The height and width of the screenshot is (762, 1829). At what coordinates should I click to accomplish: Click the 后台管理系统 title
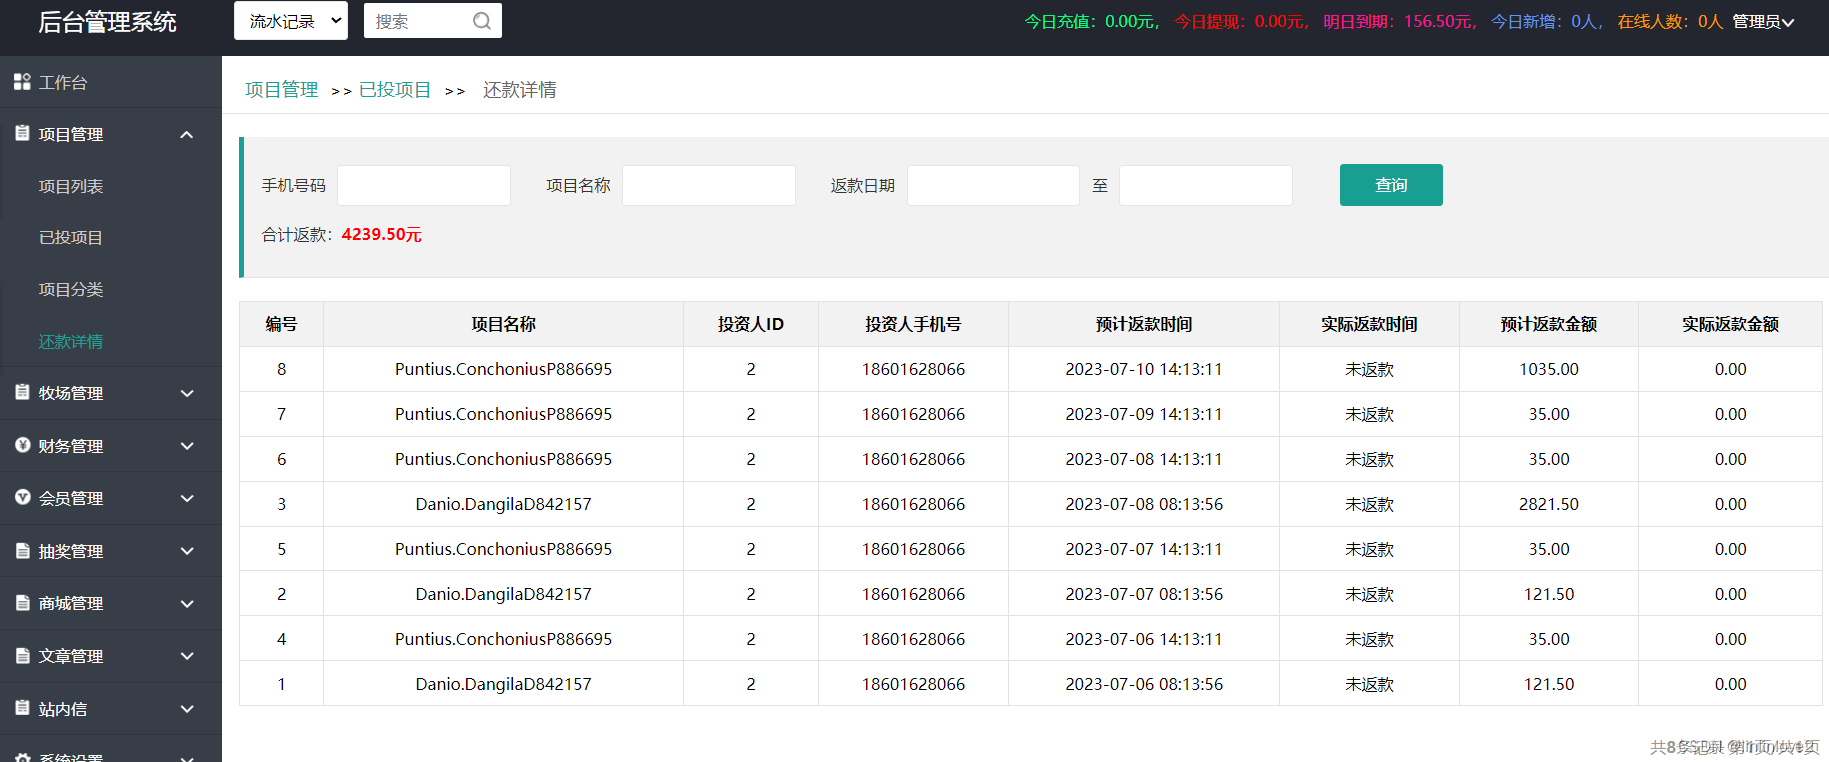pos(107,22)
